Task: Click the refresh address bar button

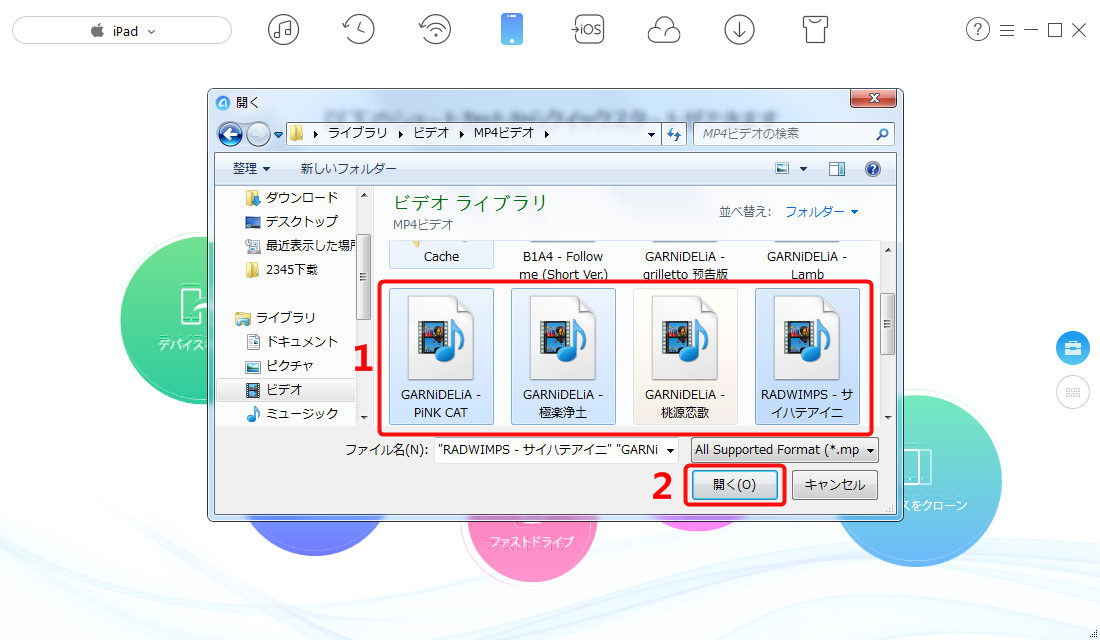Action: click(674, 133)
